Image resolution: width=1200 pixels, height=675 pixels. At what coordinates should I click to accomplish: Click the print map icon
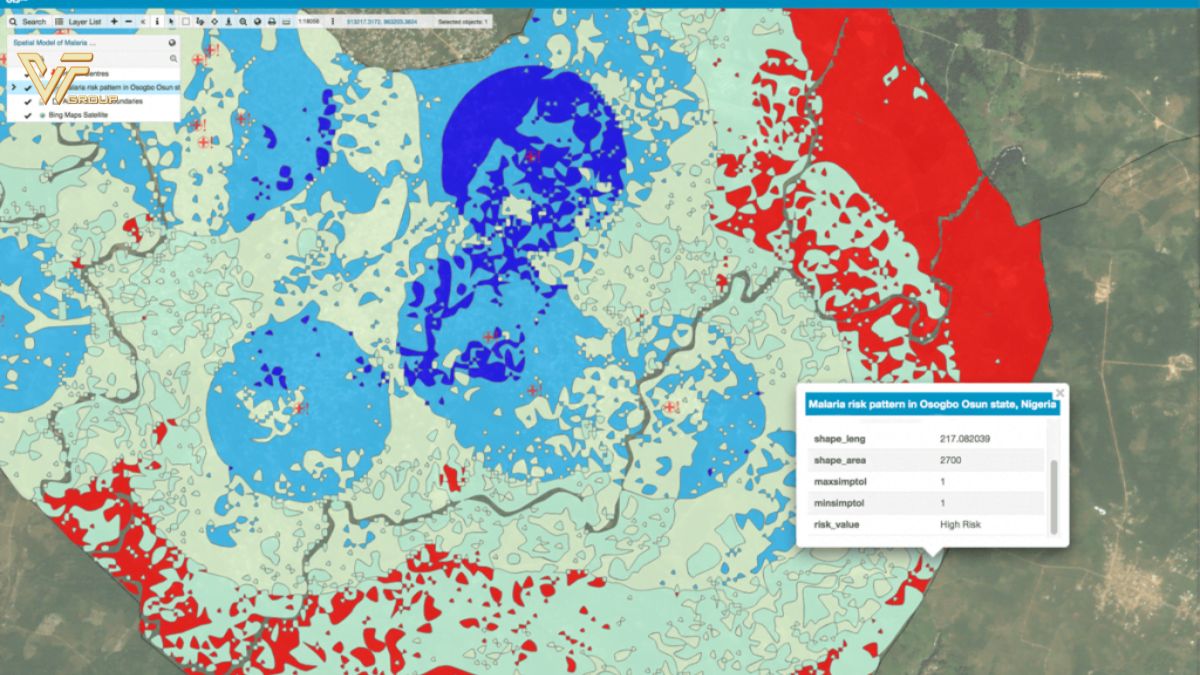(x=271, y=21)
